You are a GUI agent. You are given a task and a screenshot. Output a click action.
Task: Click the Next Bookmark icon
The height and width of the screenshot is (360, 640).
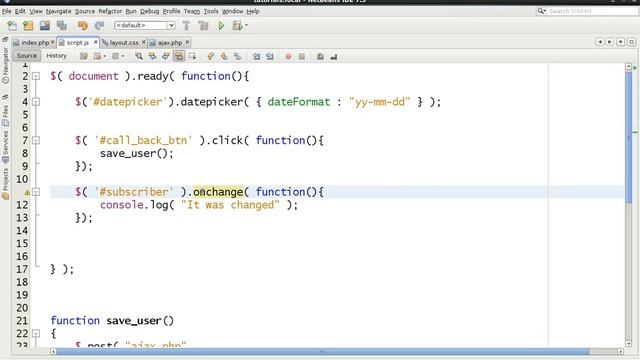pos(224,56)
